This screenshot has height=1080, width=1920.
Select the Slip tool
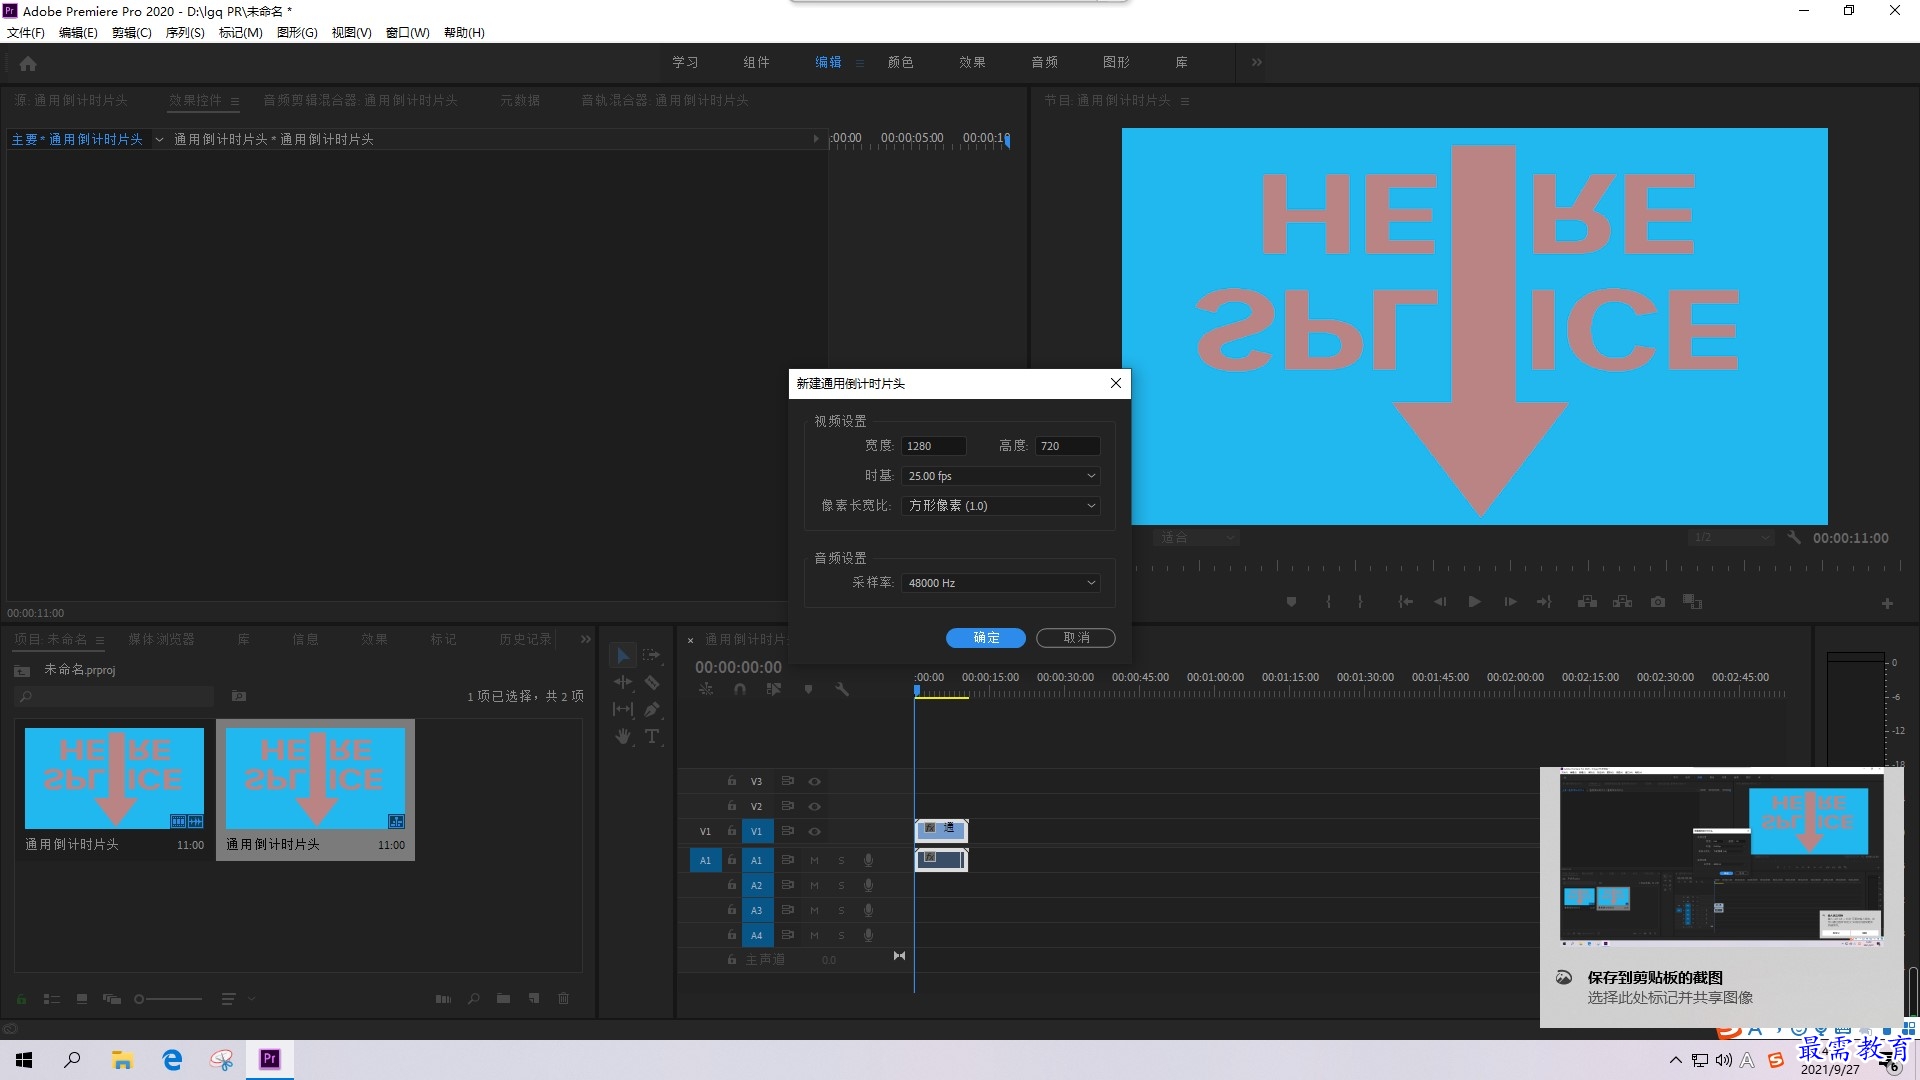click(623, 709)
